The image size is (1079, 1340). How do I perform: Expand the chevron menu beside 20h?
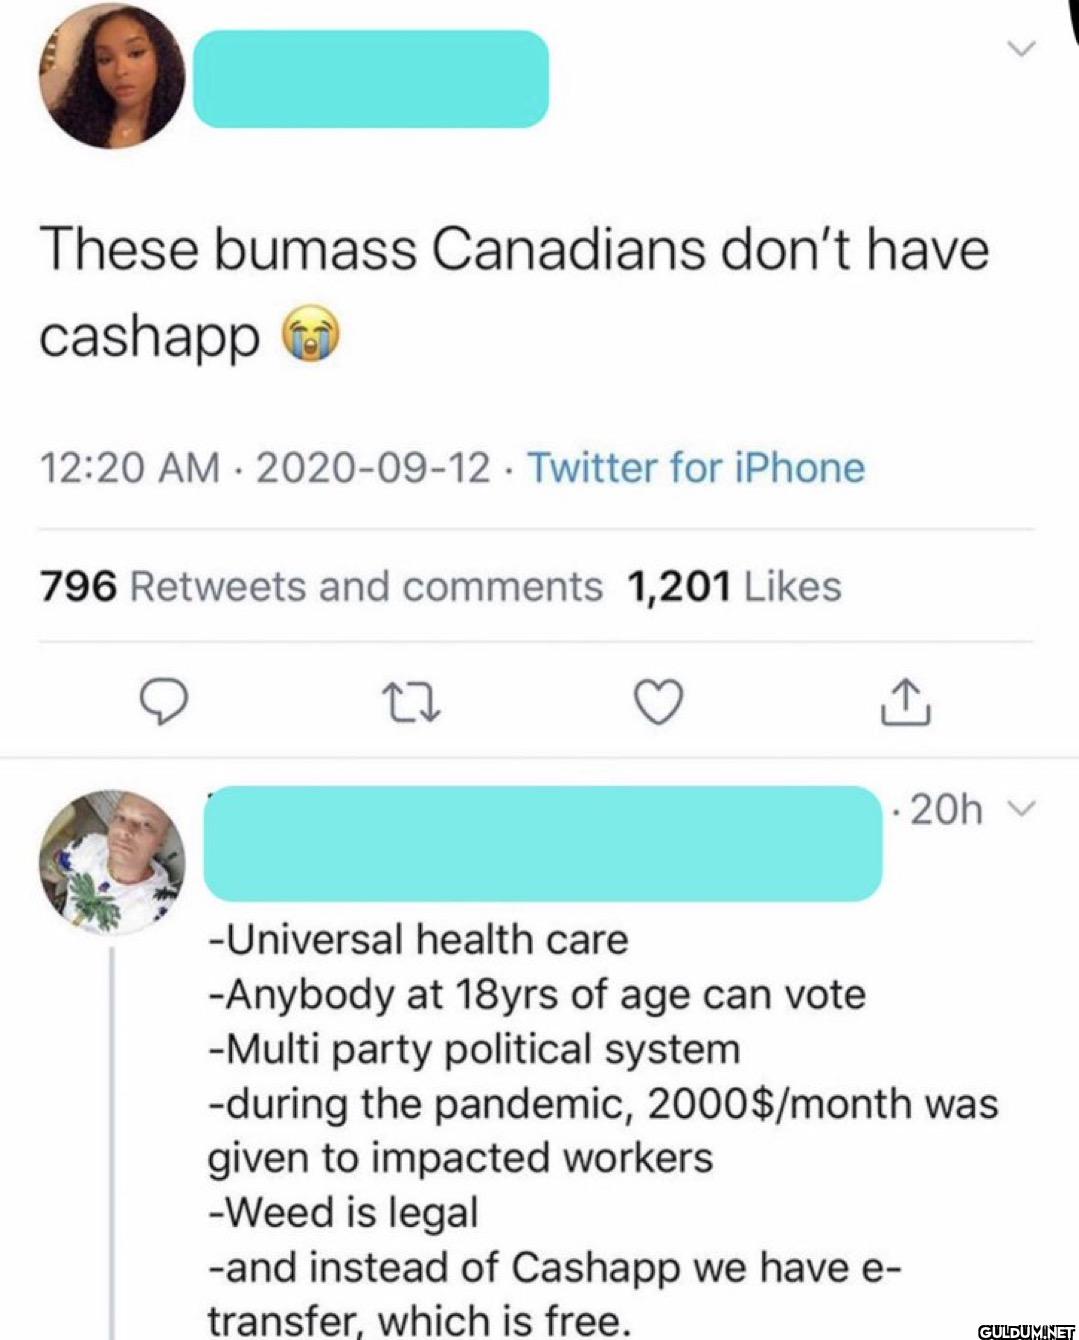click(x=1020, y=808)
